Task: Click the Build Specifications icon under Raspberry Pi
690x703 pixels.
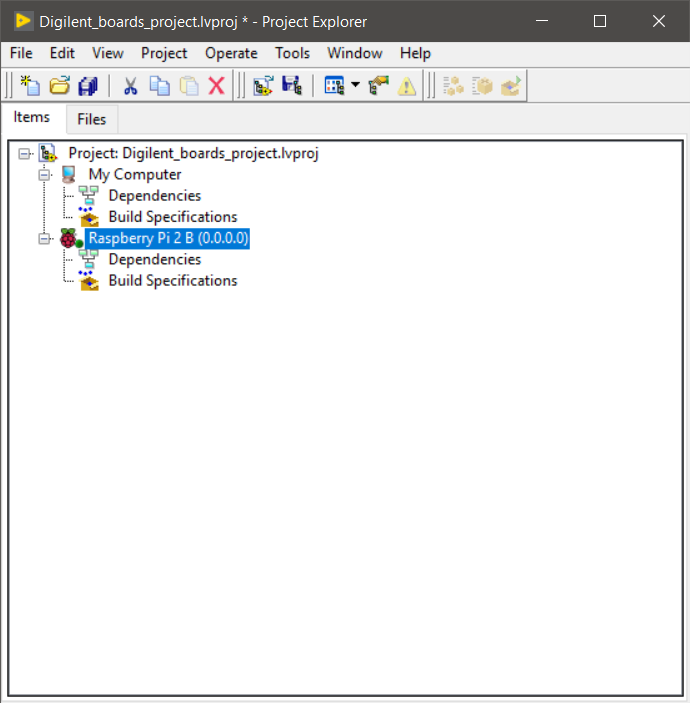Action: [89, 281]
